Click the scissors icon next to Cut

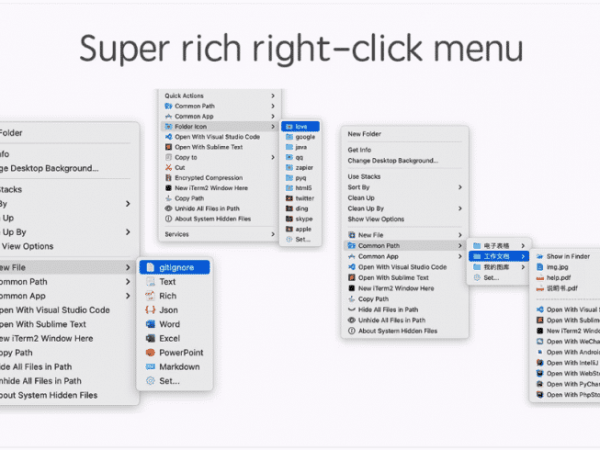[168, 168]
